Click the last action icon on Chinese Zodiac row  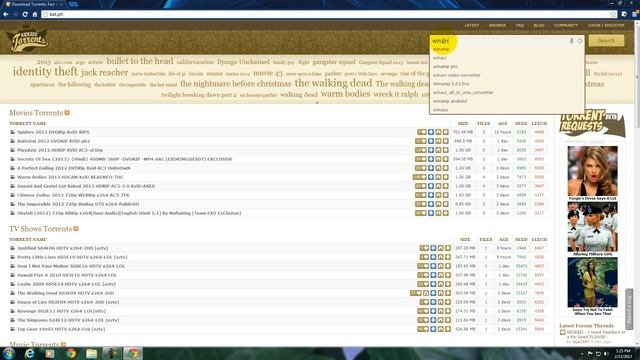pos(445,195)
